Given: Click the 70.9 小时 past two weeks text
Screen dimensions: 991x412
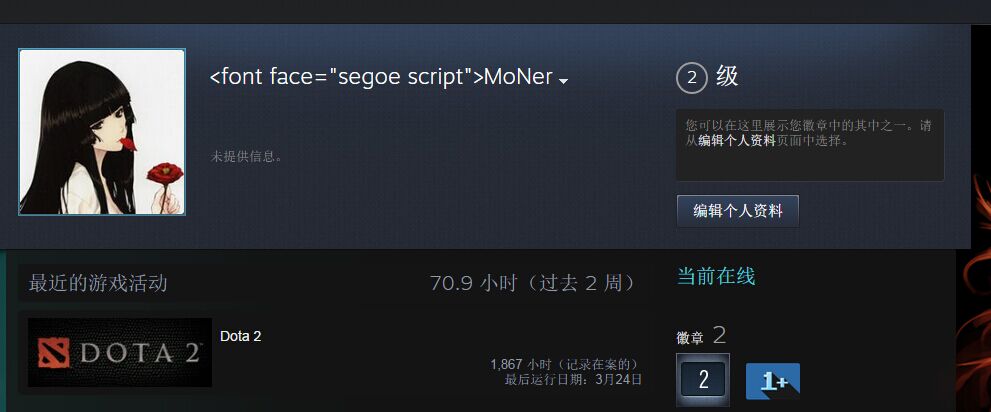Looking at the screenshot, I should [x=533, y=283].
